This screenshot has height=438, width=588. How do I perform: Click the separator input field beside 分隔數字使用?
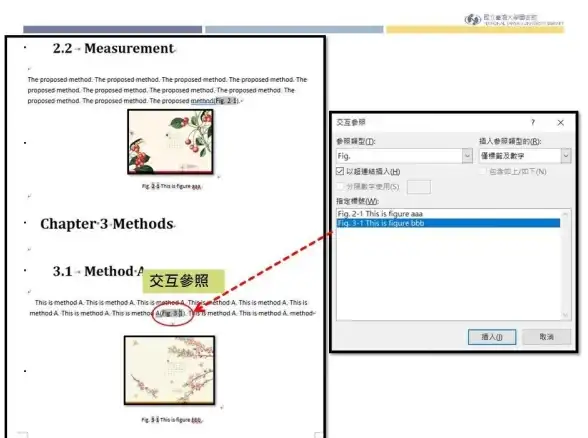pos(418,187)
